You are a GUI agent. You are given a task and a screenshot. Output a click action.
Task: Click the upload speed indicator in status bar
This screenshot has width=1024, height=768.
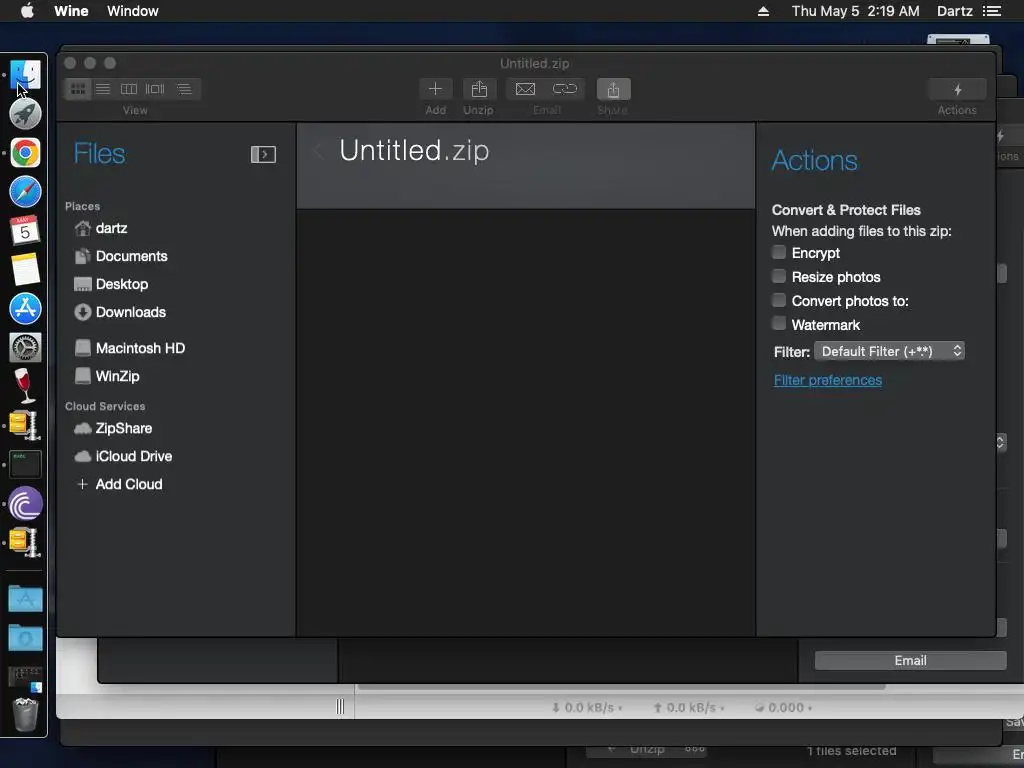[x=689, y=707]
